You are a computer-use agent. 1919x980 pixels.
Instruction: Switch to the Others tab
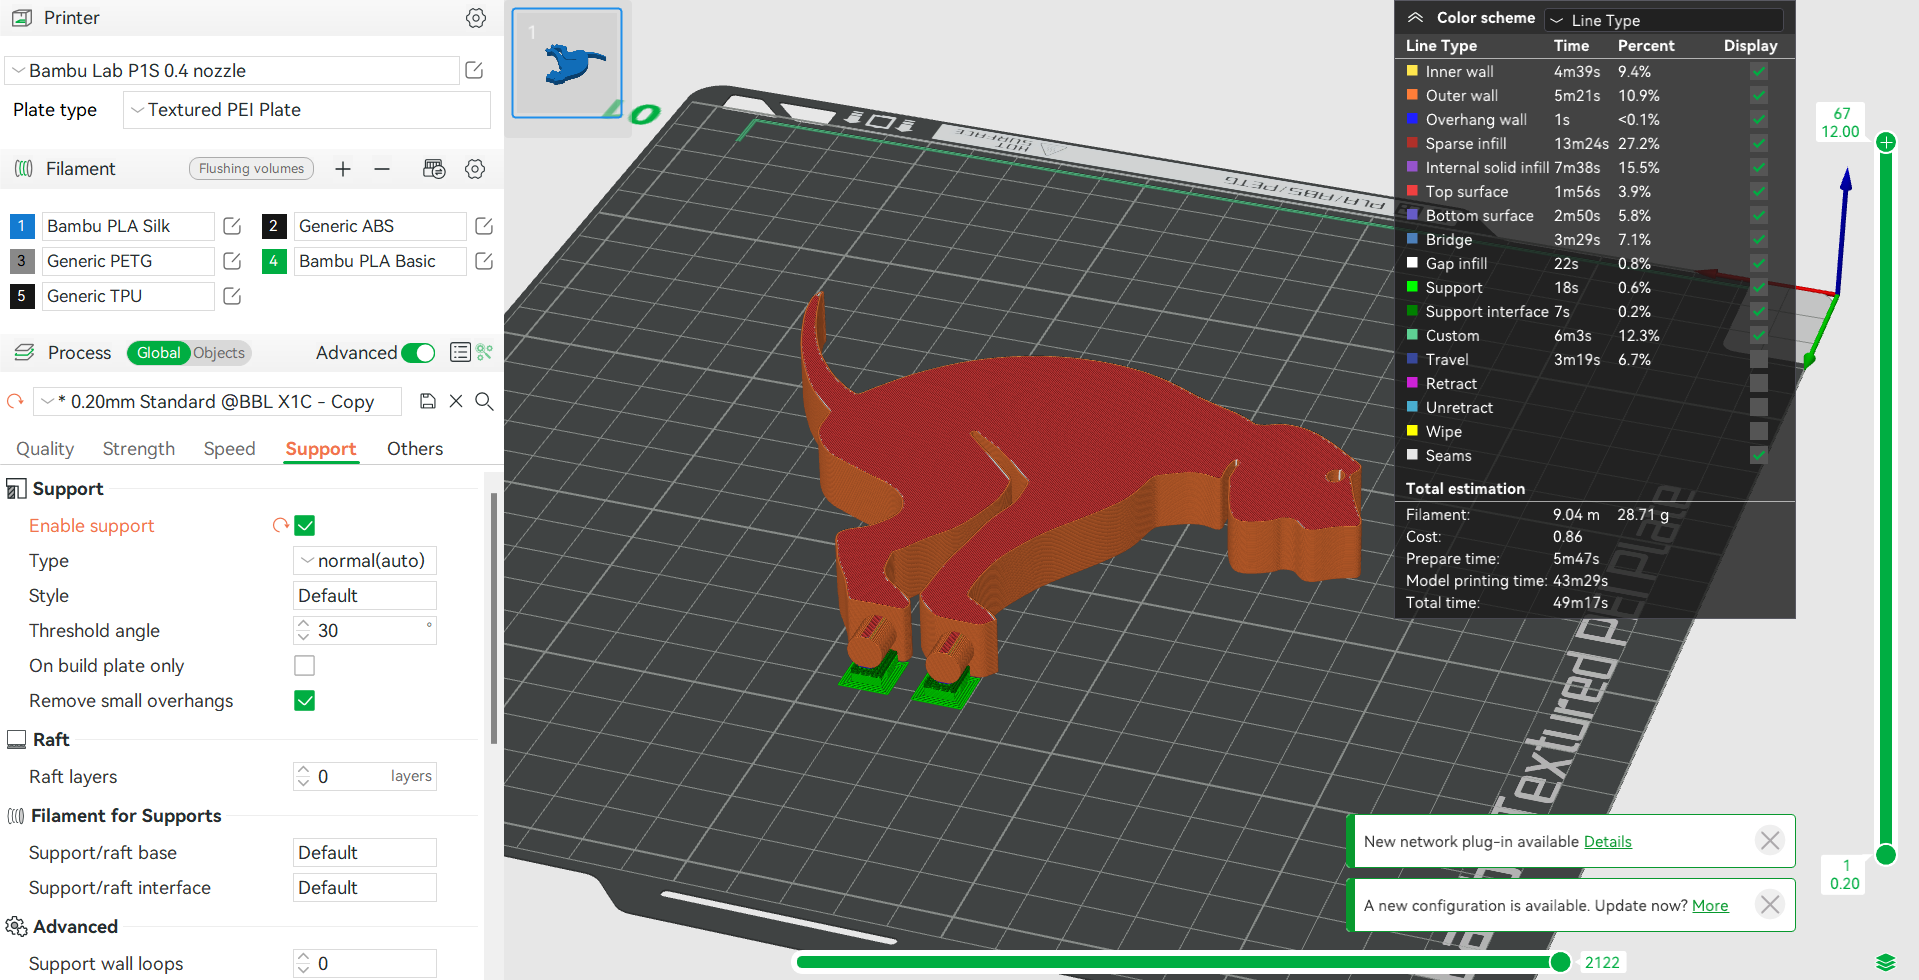(415, 449)
